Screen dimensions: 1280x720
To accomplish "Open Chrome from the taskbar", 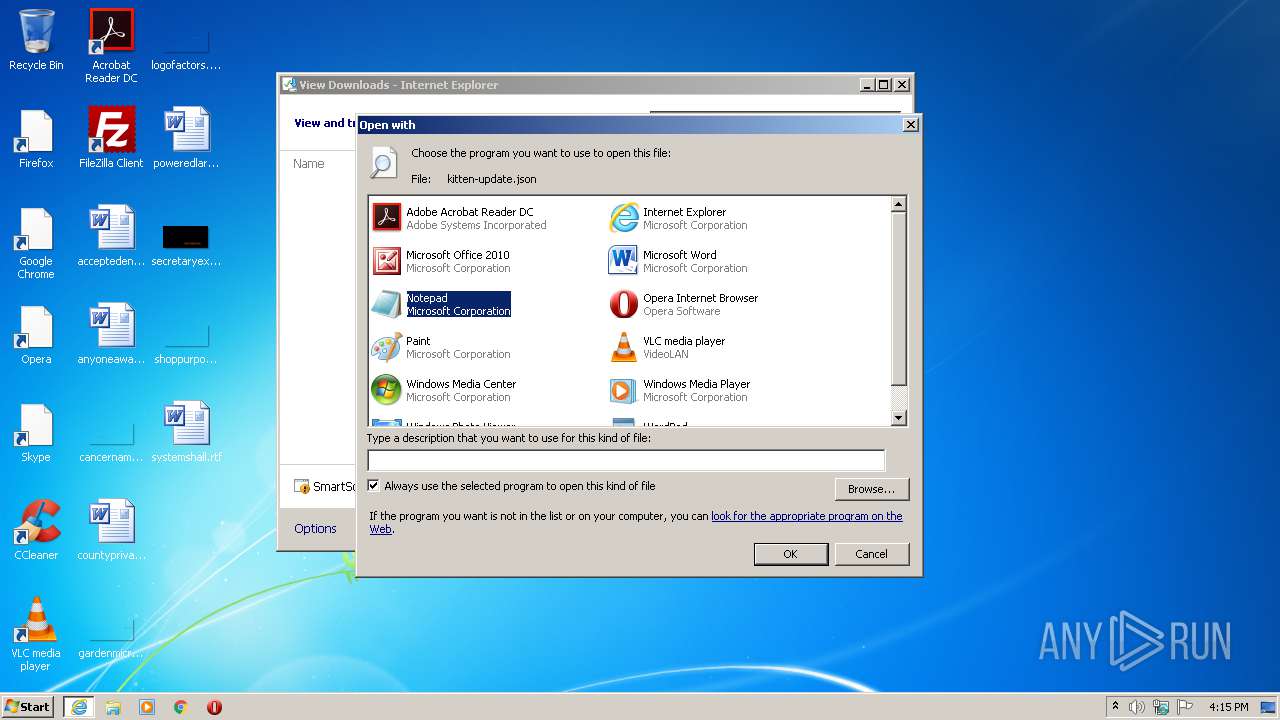I will (x=181, y=706).
